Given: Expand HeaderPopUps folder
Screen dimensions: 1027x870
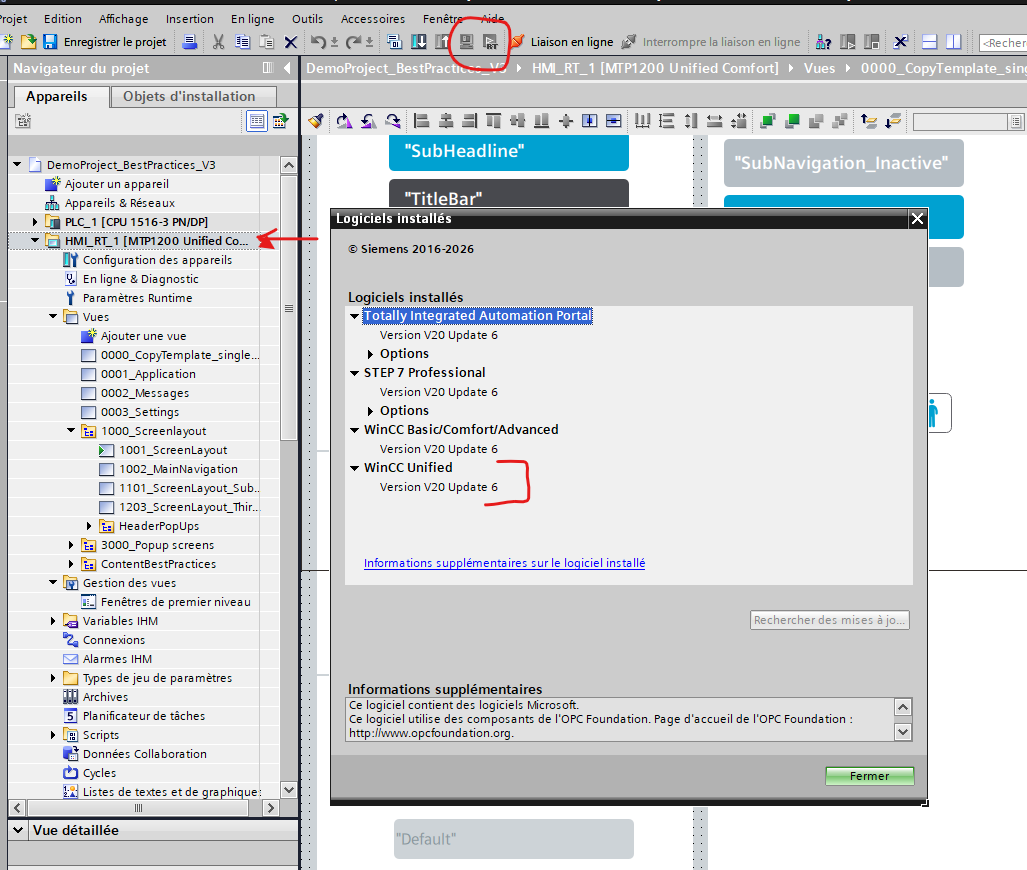Looking at the screenshot, I should pos(89,525).
